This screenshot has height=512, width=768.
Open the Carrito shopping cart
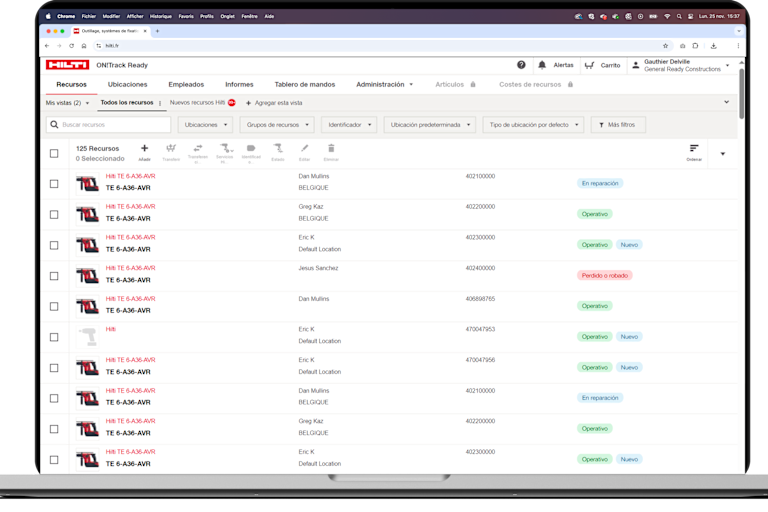[590, 65]
